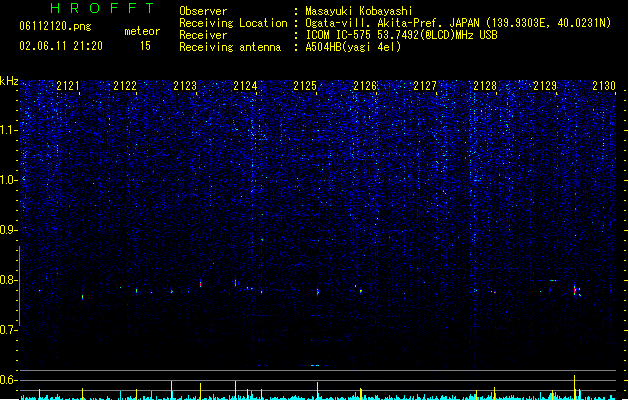The height and width of the screenshot is (400, 629).
Task: Click the Receiving antenna label
Action: click(x=230, y=47)
